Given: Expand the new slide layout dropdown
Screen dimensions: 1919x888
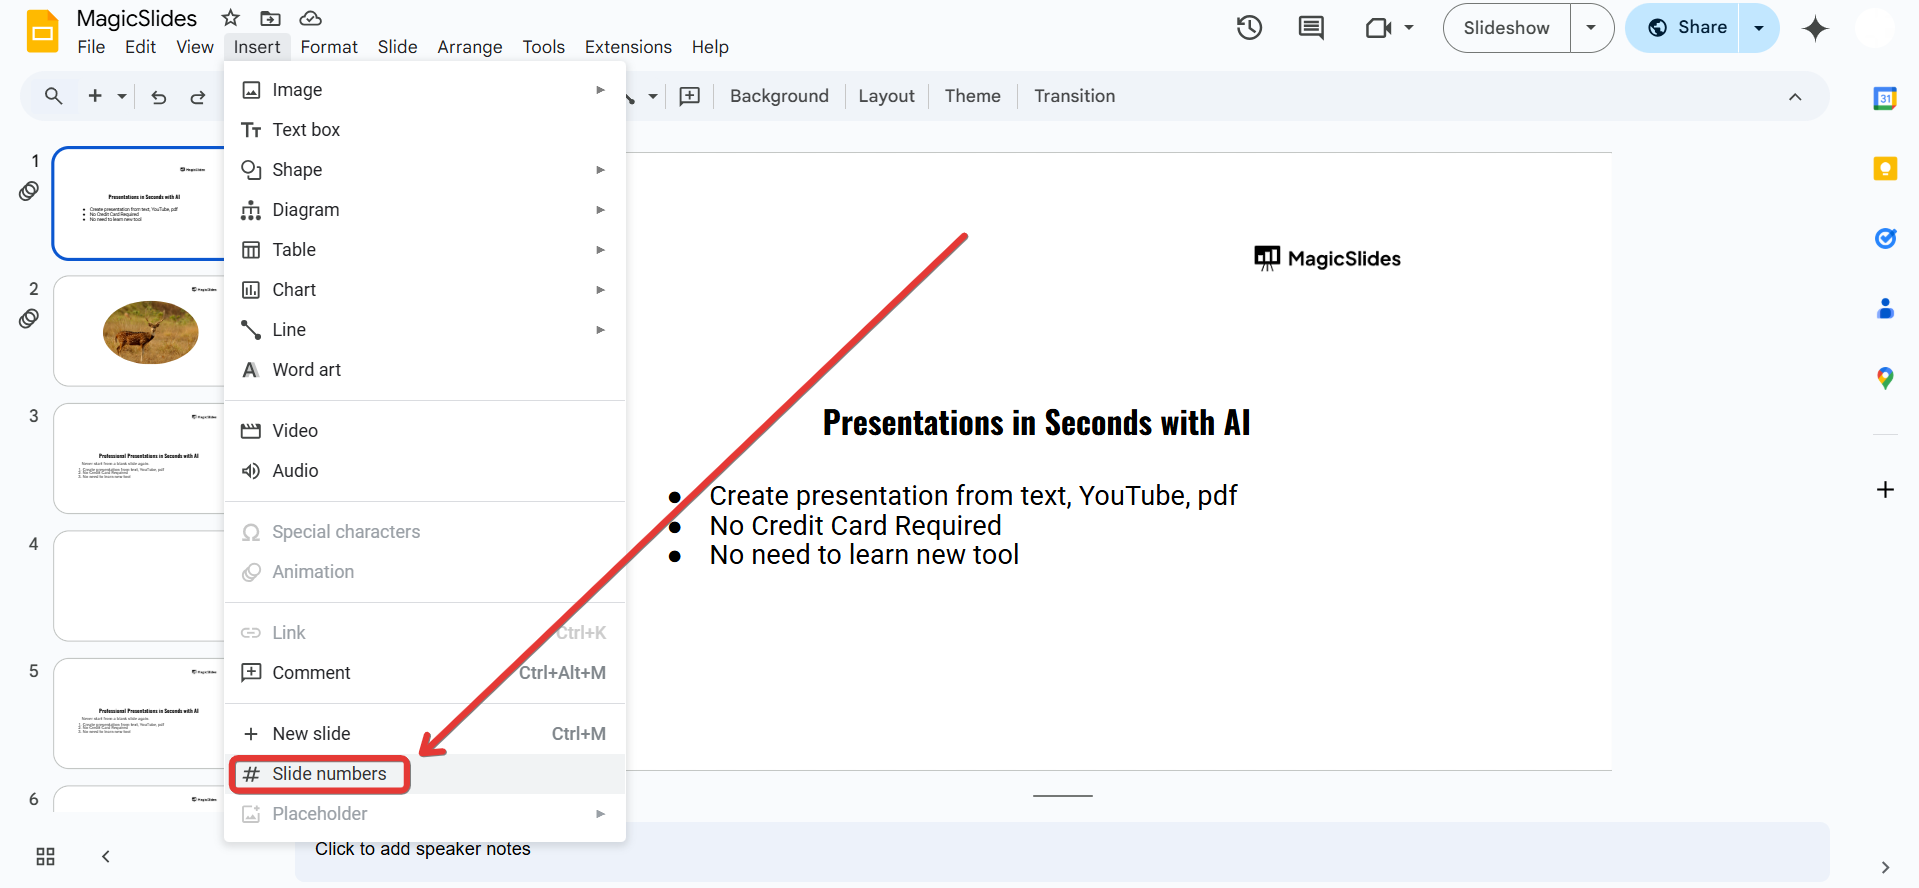Looking at the screenshot, I should pyautogui.click(x=122, y=97).
